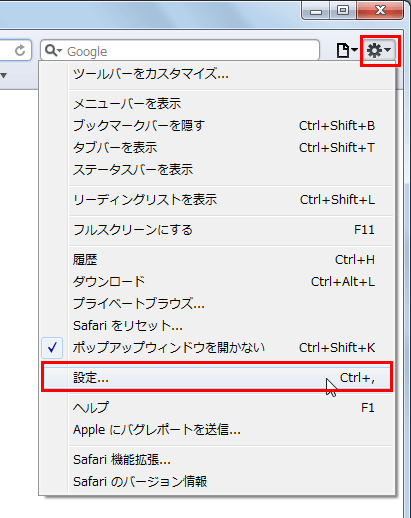Click Safari のバージョン情報
This screenshot has width=411, height=518.
click(217, 482)
